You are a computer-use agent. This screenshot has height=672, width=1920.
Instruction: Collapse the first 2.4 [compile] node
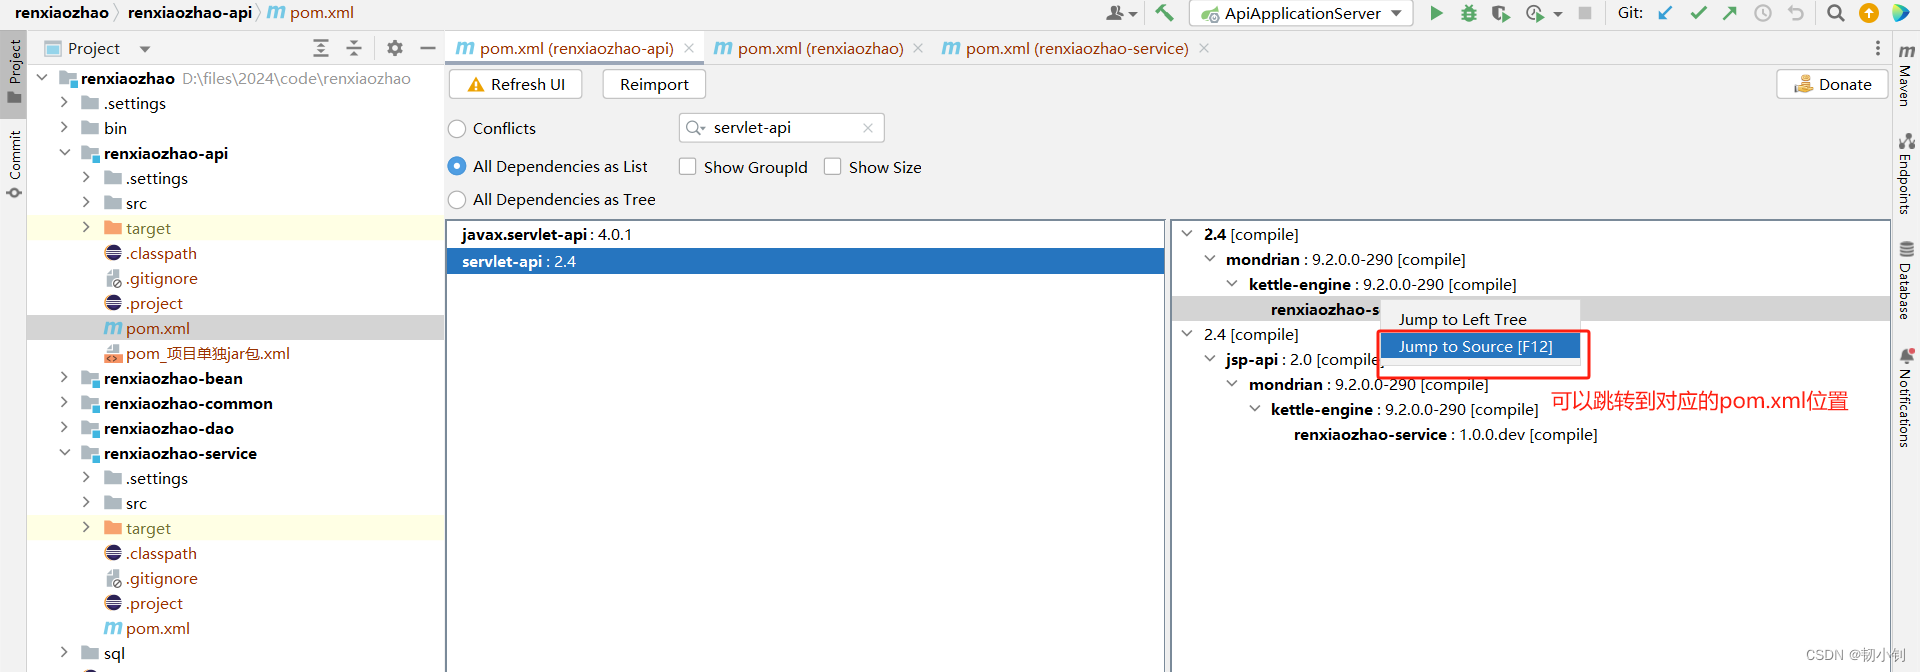1187,234
